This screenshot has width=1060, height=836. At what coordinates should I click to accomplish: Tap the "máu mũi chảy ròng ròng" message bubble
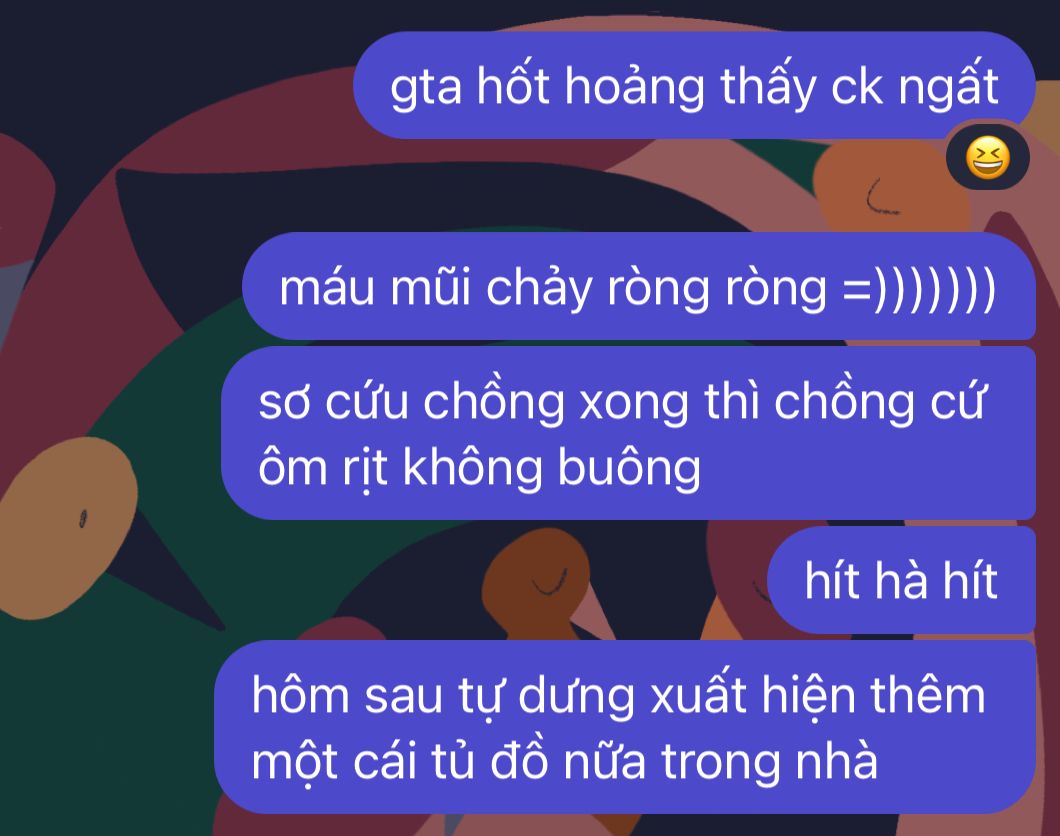pyautogui.click(x=639, y=286)
